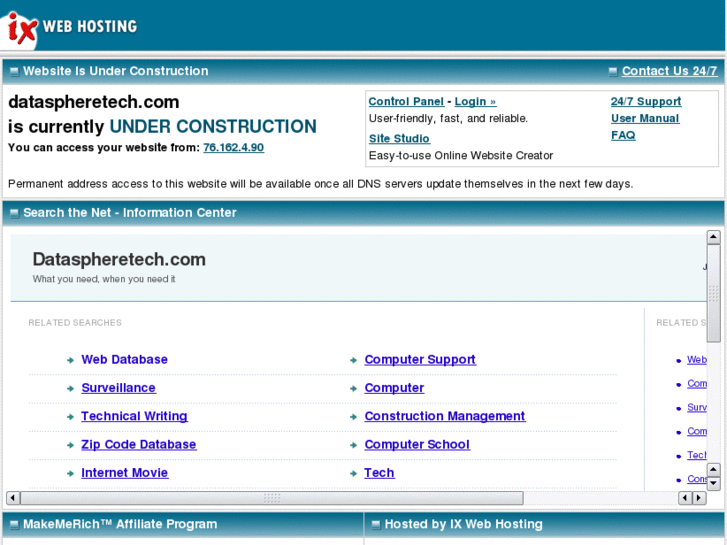Open the Surveillance related search
The image size is (727, 545).
[119, 388]
